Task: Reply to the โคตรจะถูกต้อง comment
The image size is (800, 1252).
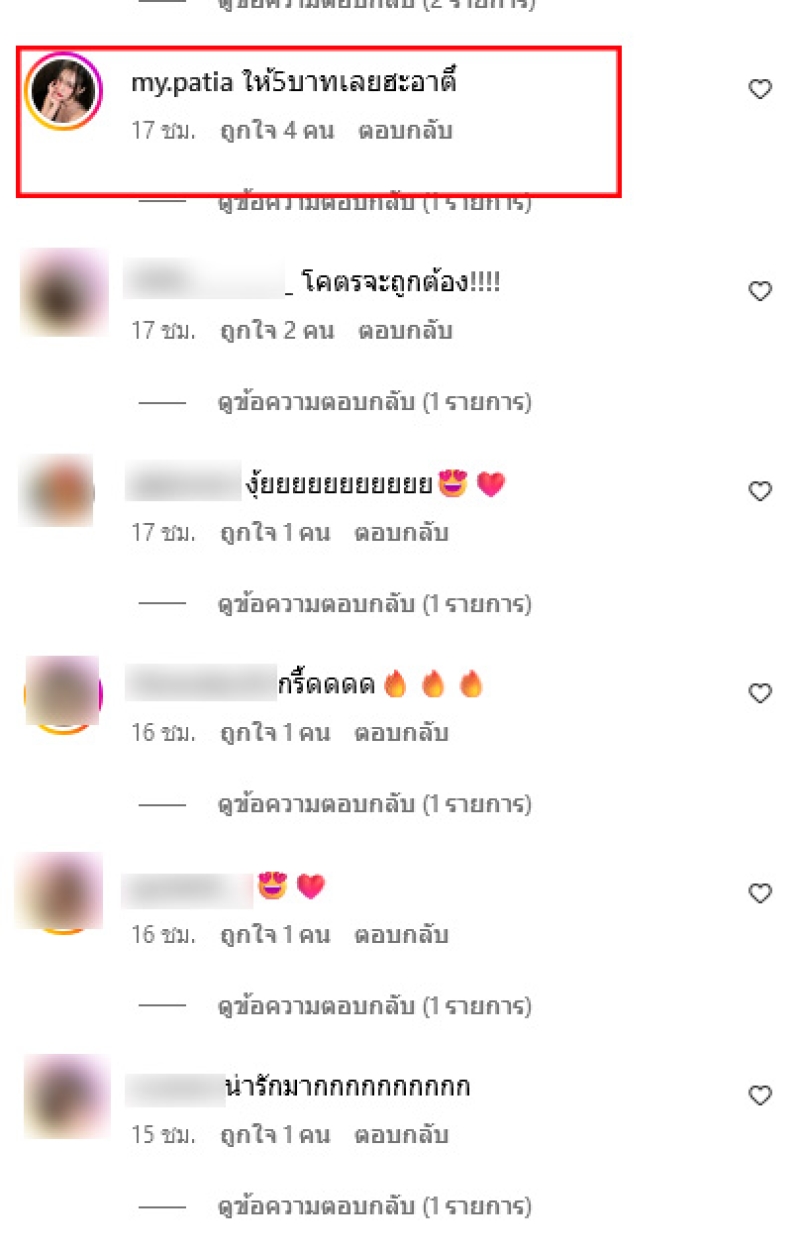Action: pos(405,330)
